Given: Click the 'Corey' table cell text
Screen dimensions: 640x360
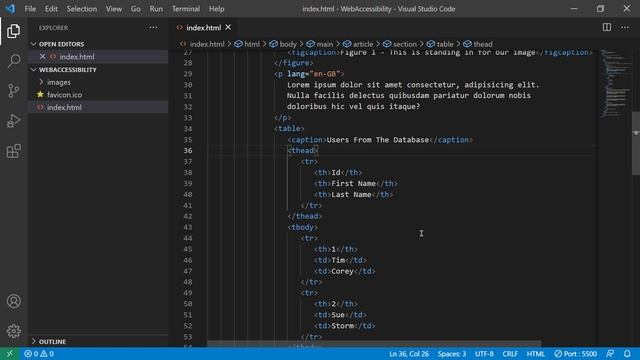Looking at the screenshot, I should 342,271.
